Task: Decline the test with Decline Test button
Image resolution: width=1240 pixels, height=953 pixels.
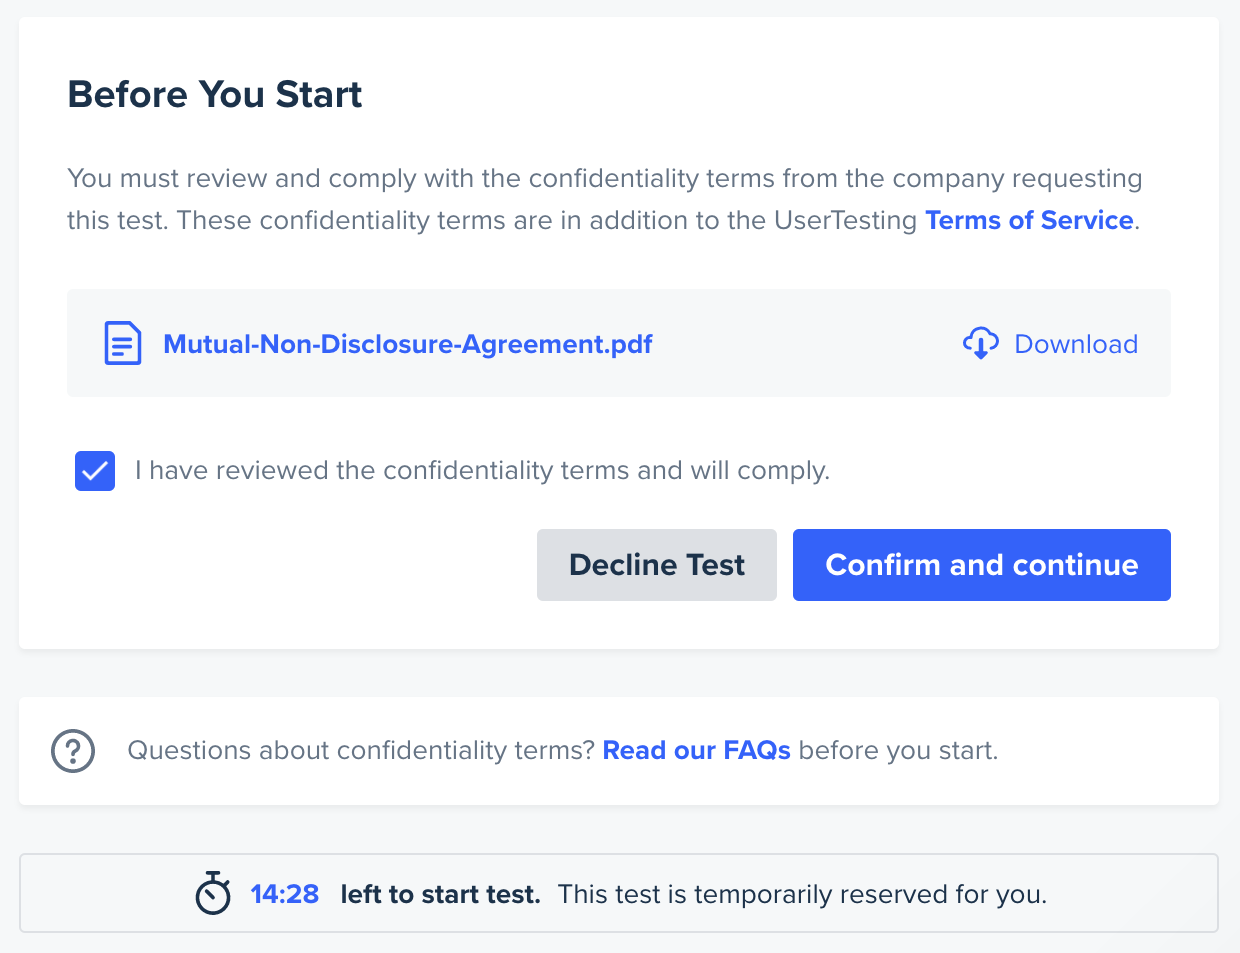Action: [x=657, y=565]
